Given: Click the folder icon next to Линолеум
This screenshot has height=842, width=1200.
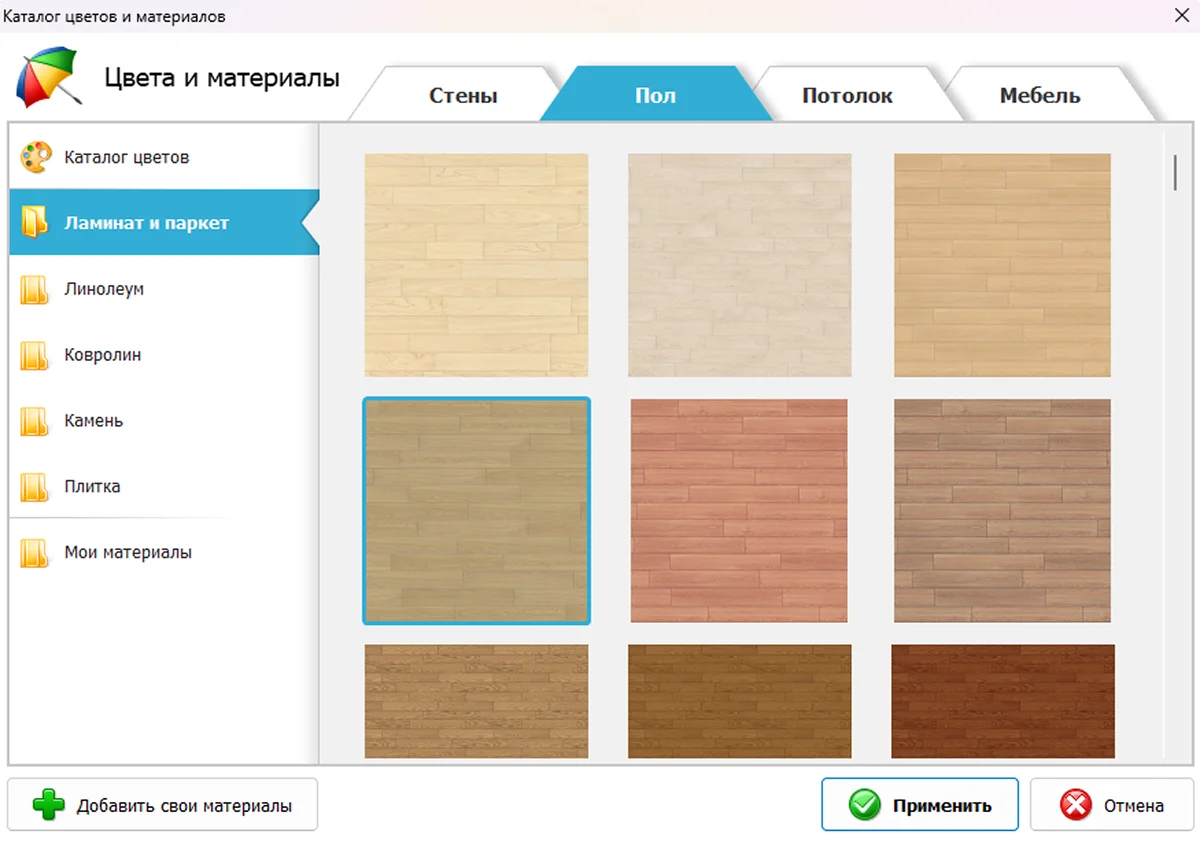Looking at the screenshot, I should (35, 289).
